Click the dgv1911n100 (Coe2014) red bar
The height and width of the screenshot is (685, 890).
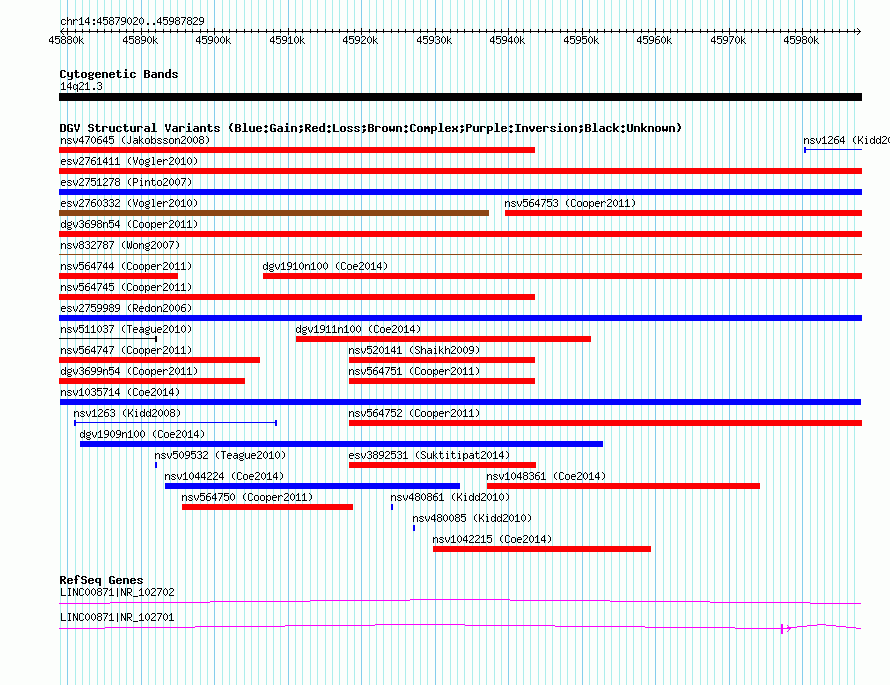[443, 339]
